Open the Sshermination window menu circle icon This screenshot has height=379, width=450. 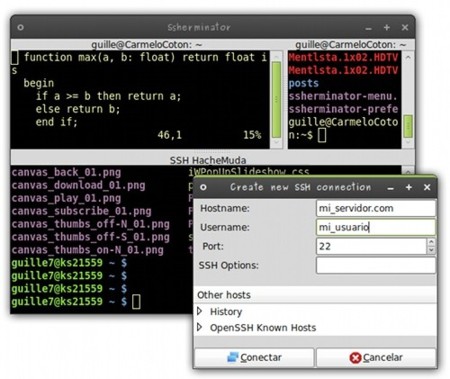pyautogui.click(x=20, y=27)
